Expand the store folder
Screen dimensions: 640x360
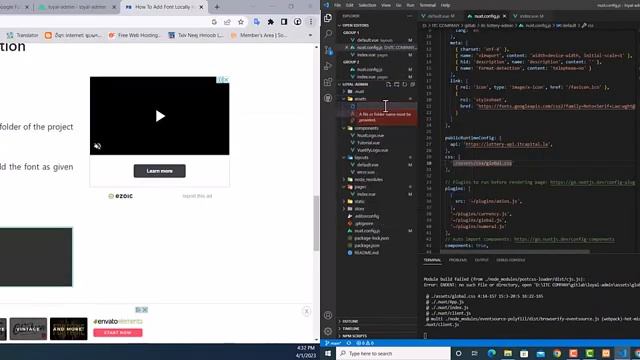359,209
